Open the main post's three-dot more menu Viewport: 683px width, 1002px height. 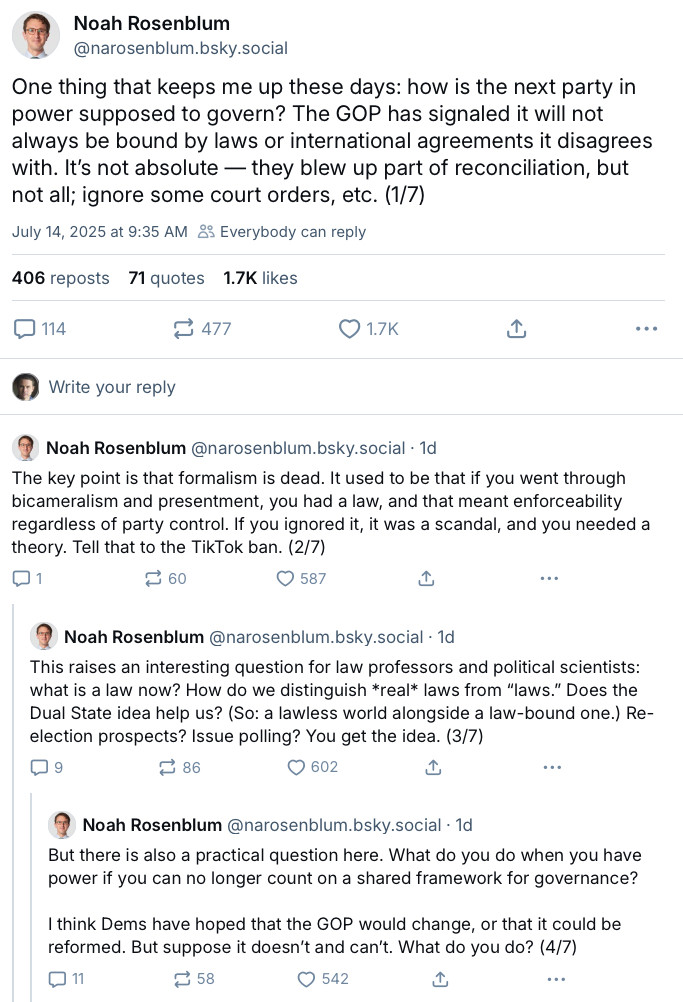tap(647, 328)
